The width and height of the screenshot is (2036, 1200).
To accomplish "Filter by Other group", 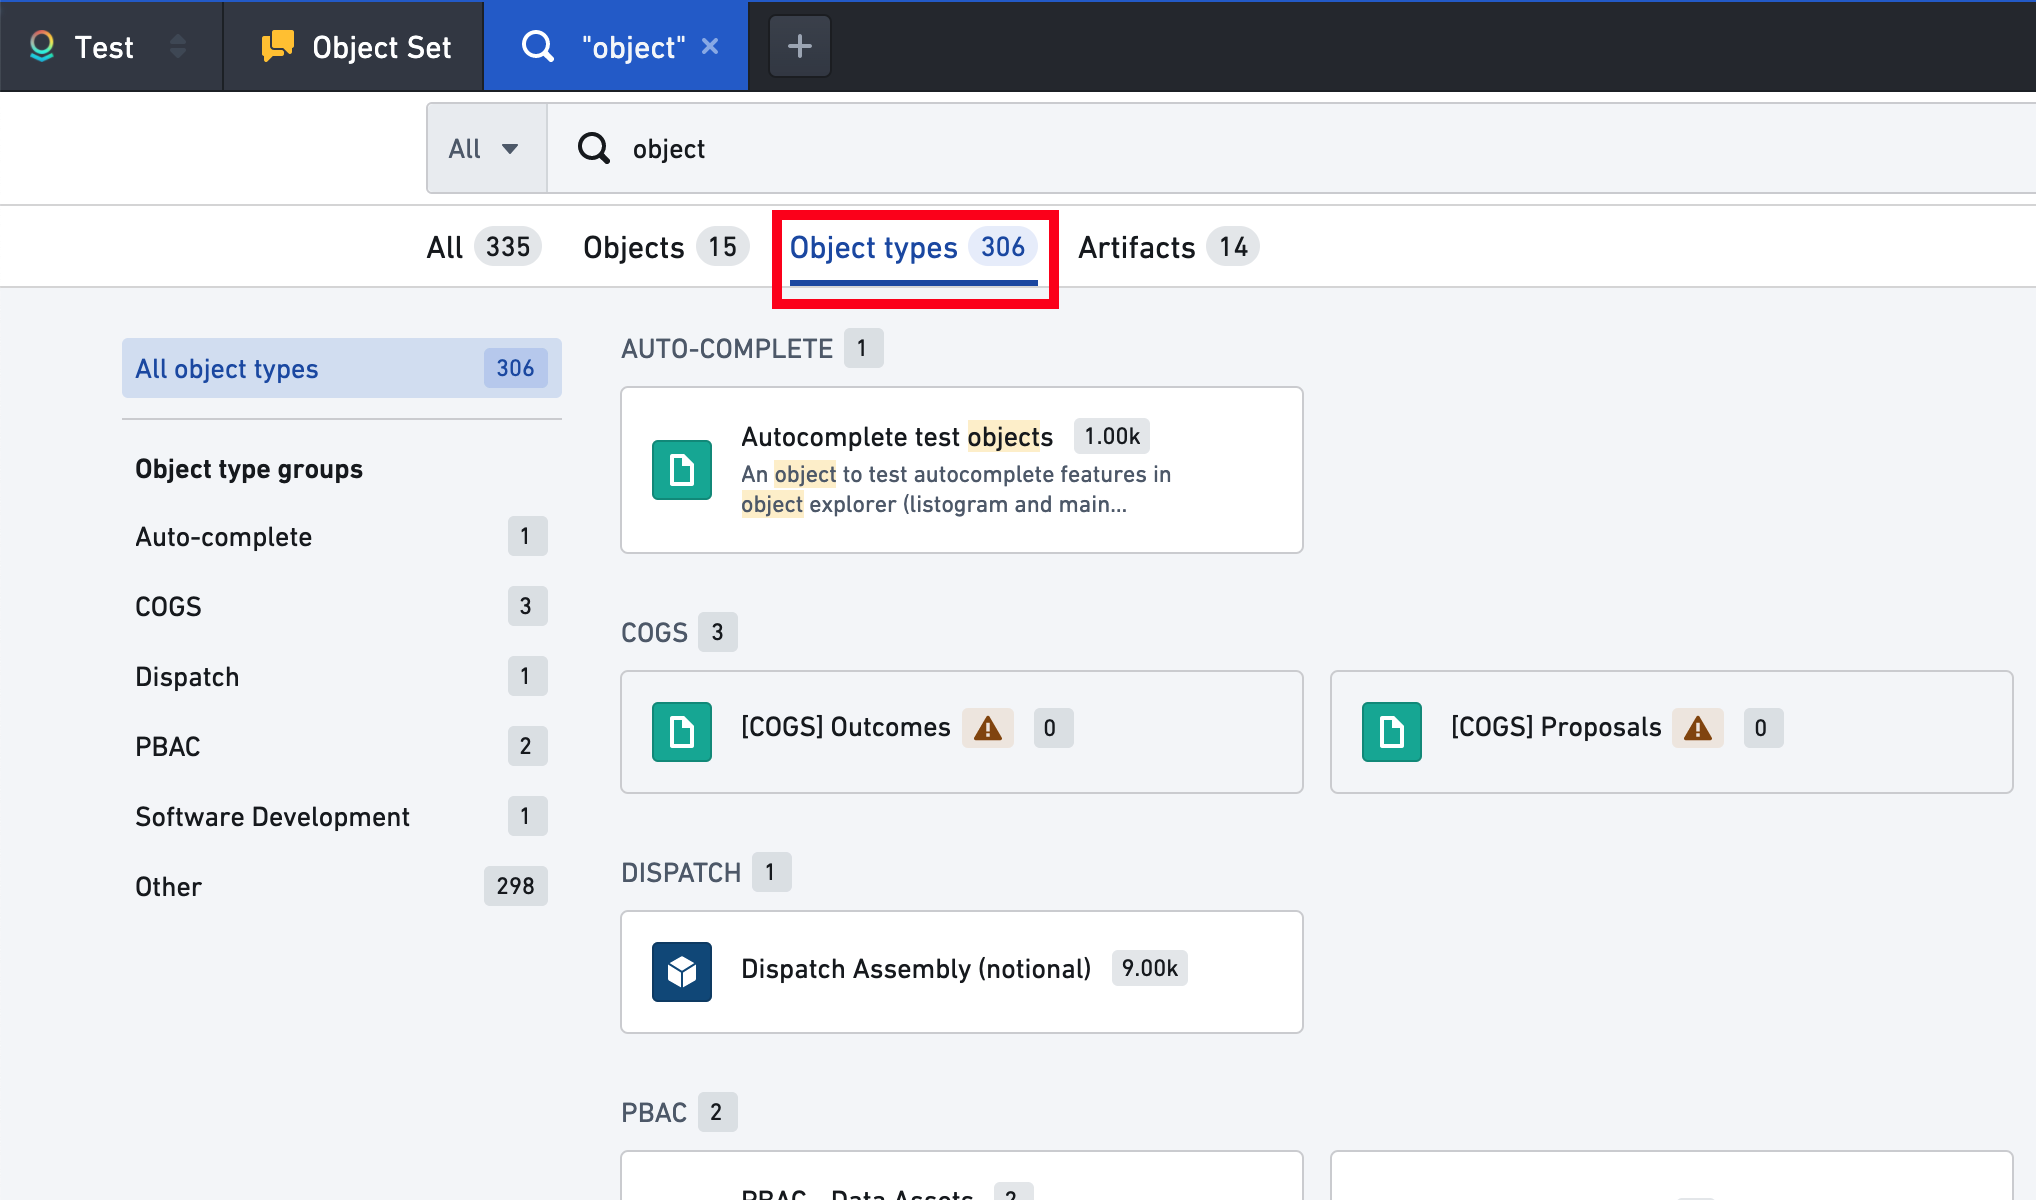I will click(x=342, y=887).
